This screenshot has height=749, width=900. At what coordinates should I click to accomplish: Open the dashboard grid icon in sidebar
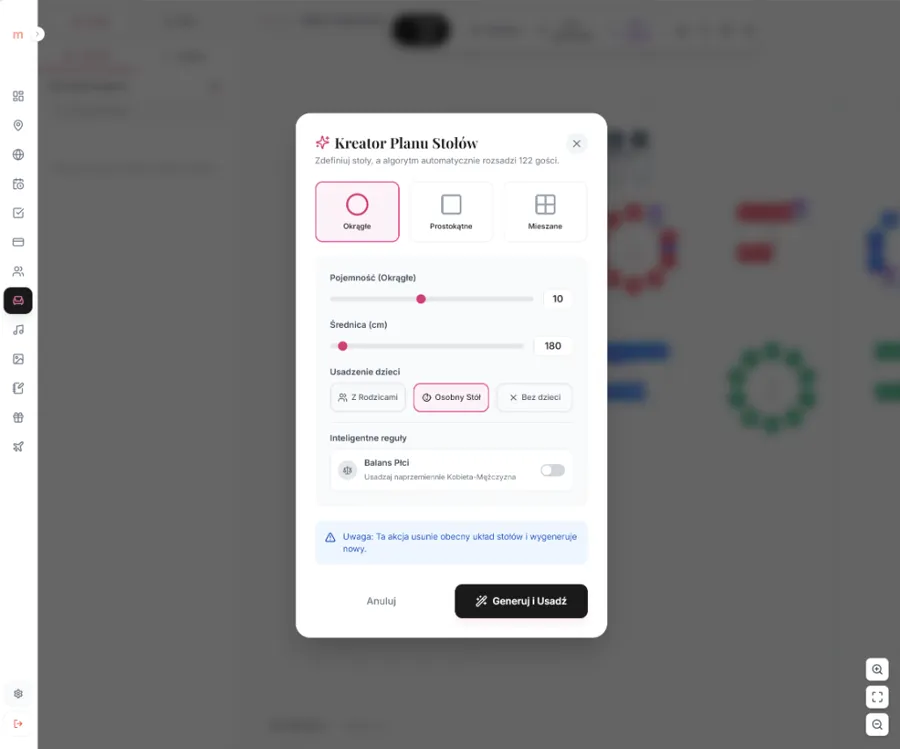pyautogui.click(x=18, y=96)
